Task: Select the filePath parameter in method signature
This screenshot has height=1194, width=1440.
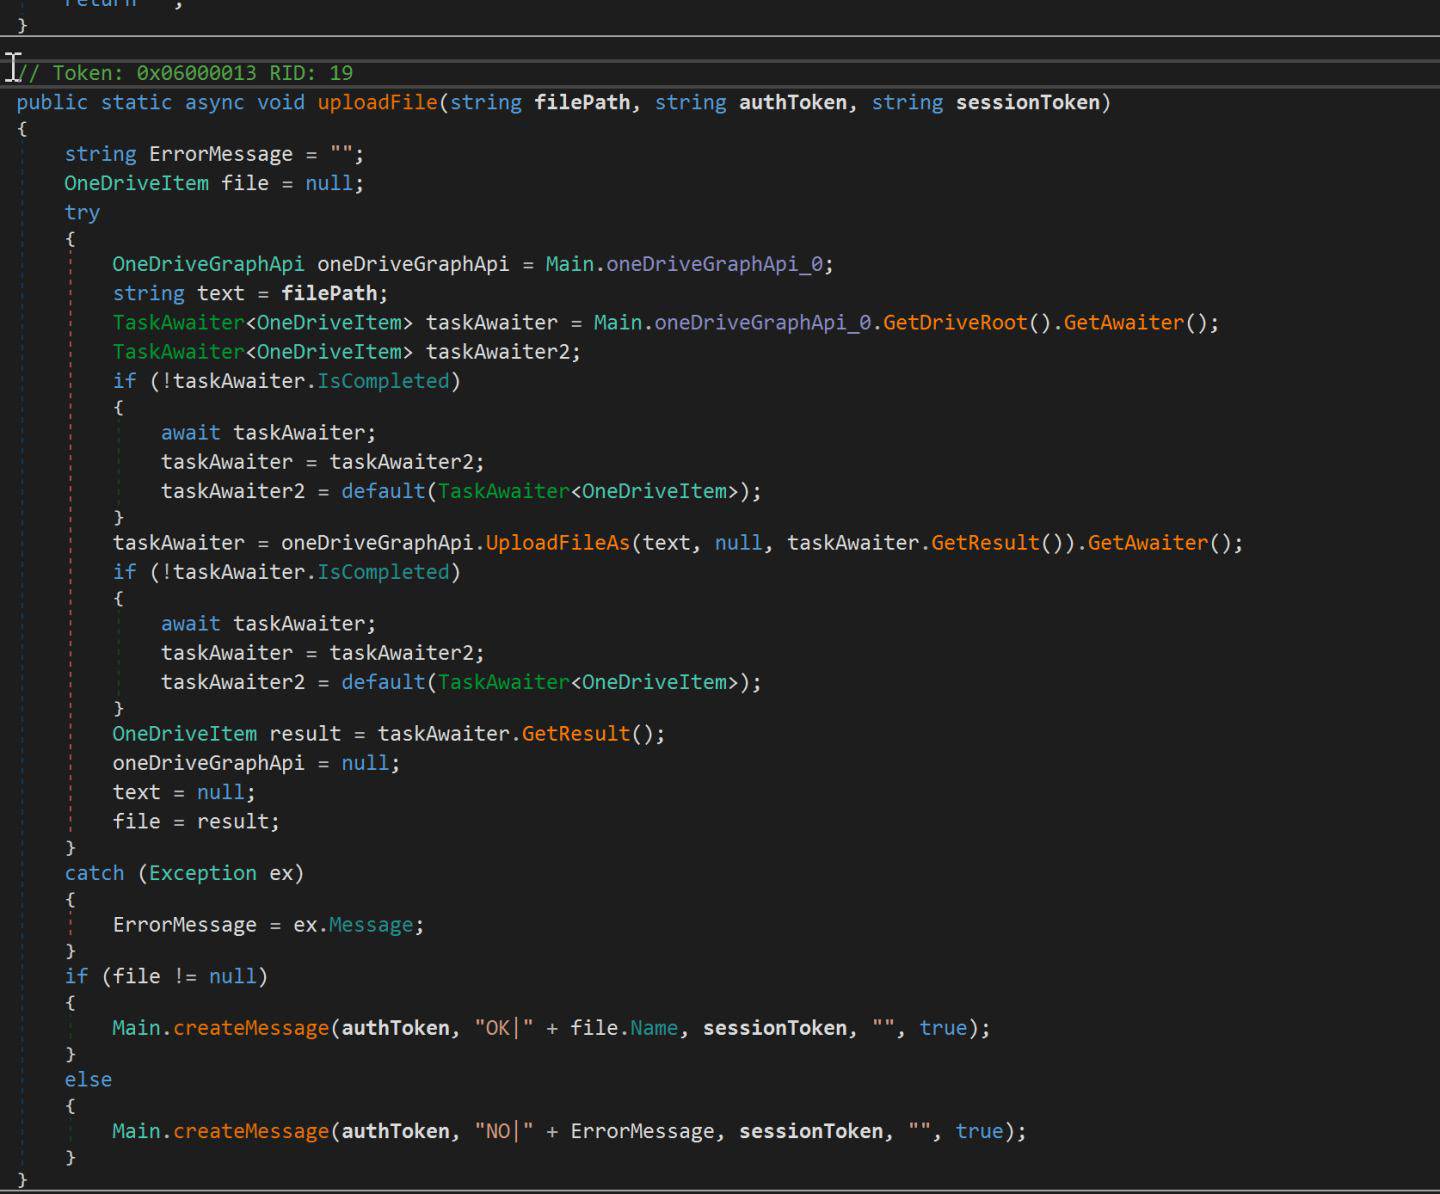Action: tap(582, 102)
